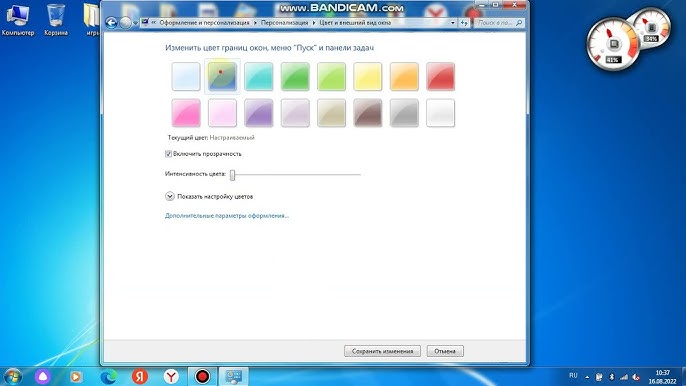Launch Yandex Browser 'Y' taskbar icon
The width and height of the screenshot is (686, 386).
pyautogui.click(x=172, y=376)
